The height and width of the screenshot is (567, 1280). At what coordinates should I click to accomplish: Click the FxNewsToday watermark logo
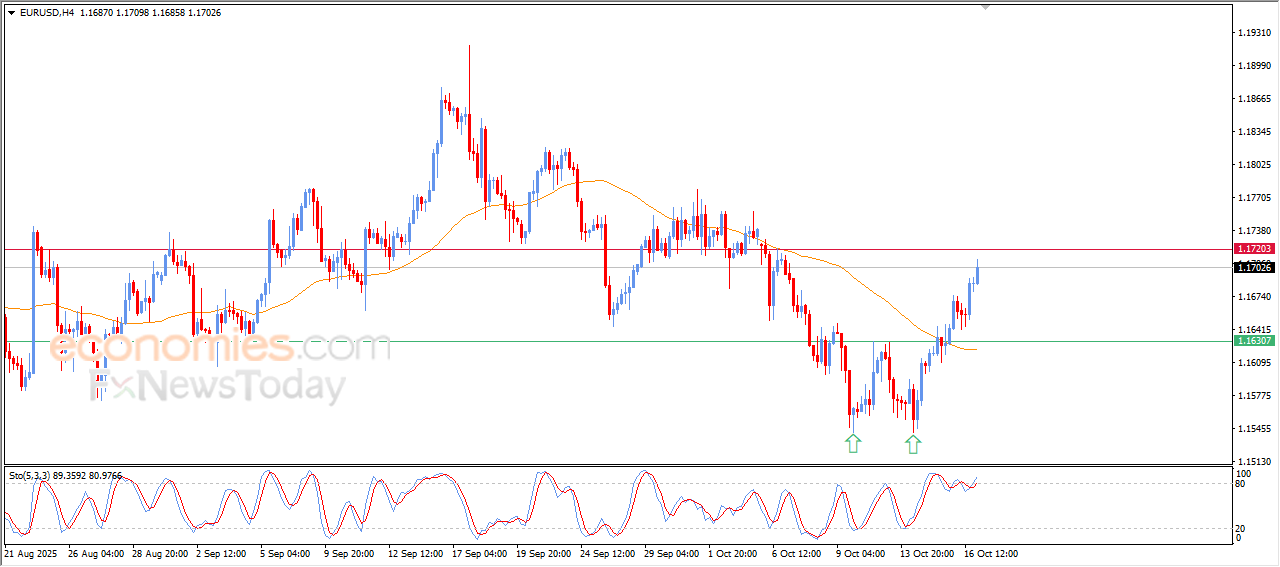220,386
